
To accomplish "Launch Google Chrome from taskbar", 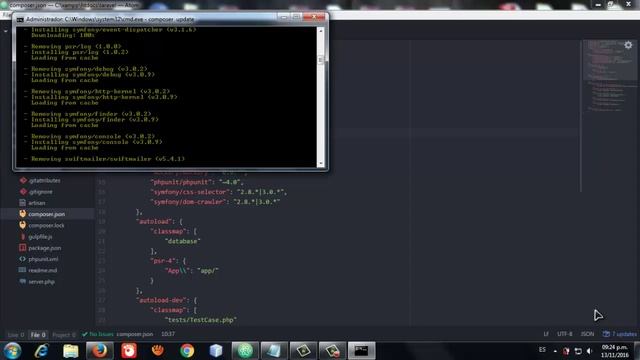I will tap(187, 351).
